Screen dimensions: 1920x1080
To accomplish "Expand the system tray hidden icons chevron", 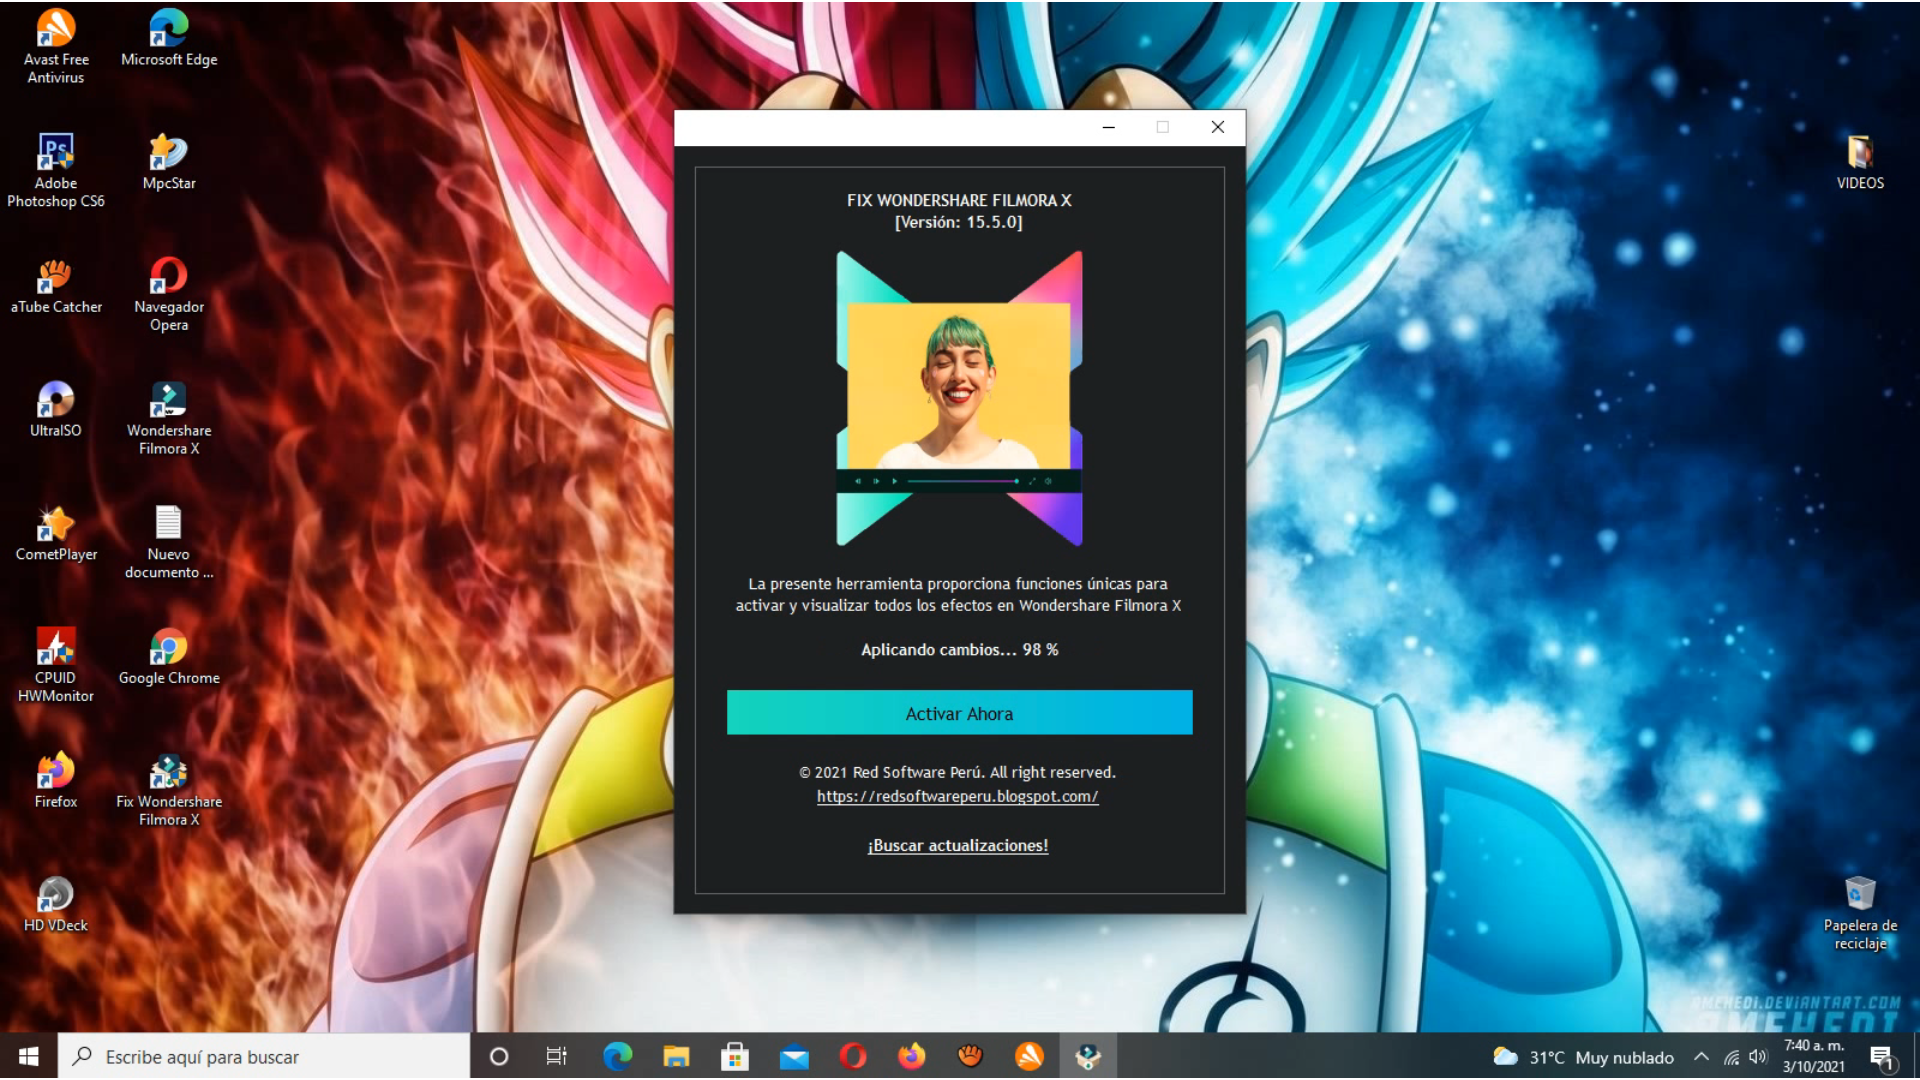I will point(1701,1057).
